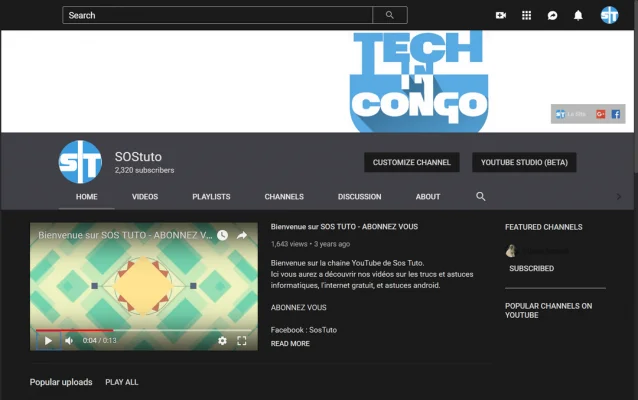Viewport: 638px width, 400px height.
Task: Open the create video camera icon
Action: click(500, 15)
